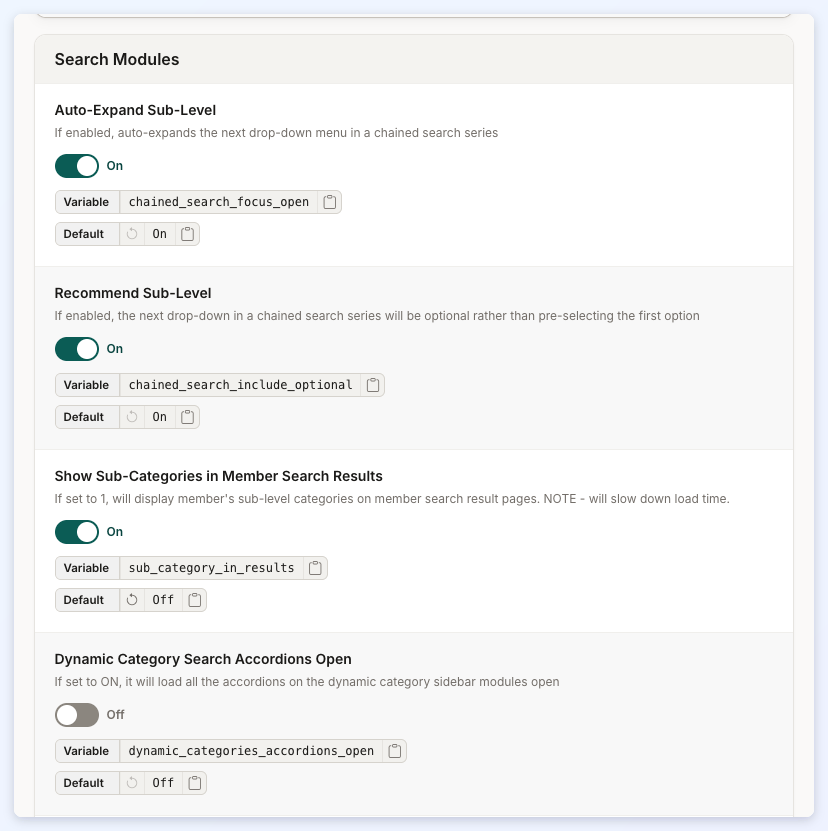Enable Dynamic Category Search Accordions Open switch
The width and height of the screenshot is (828, 831).
coord(77,715)
